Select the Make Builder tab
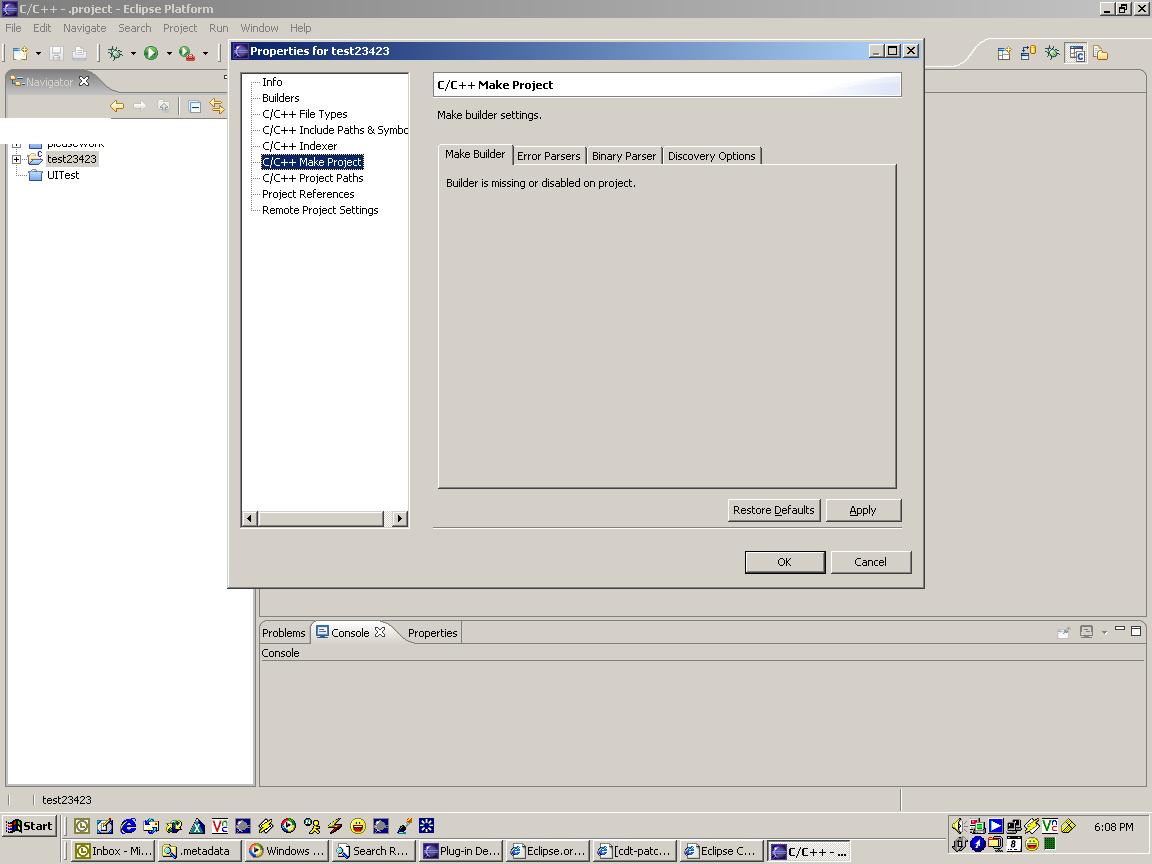 coord(475,154)
